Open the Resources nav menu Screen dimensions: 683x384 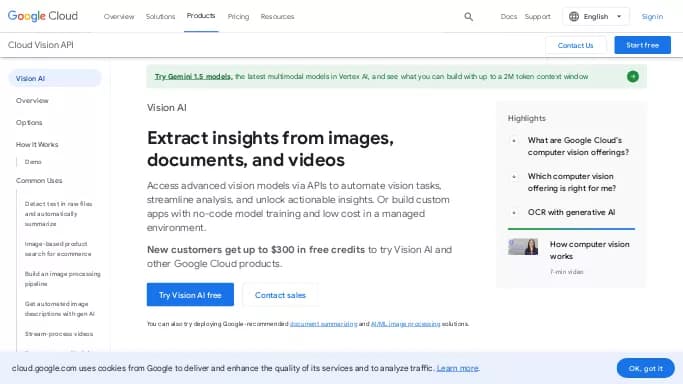277,17
